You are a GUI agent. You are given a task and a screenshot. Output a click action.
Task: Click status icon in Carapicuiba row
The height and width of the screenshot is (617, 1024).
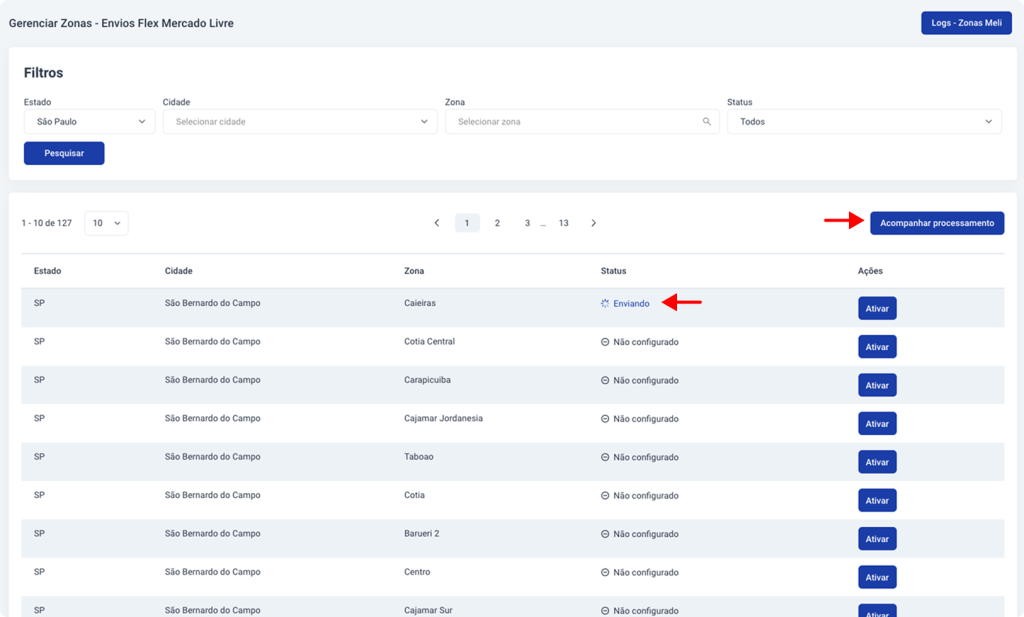pos(605,381)
